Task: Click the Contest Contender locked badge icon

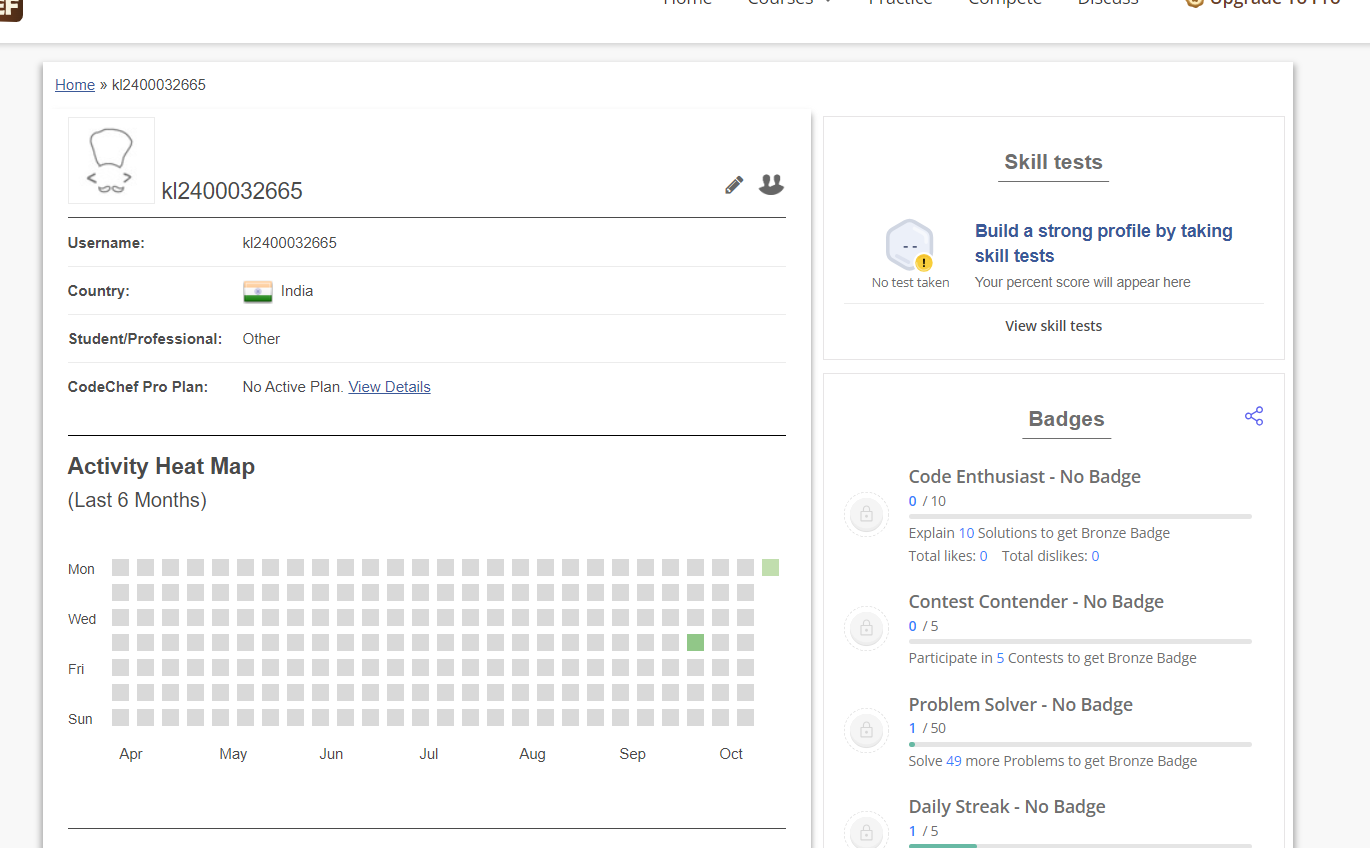Action: pyautogui.click(x=866, y=629)
